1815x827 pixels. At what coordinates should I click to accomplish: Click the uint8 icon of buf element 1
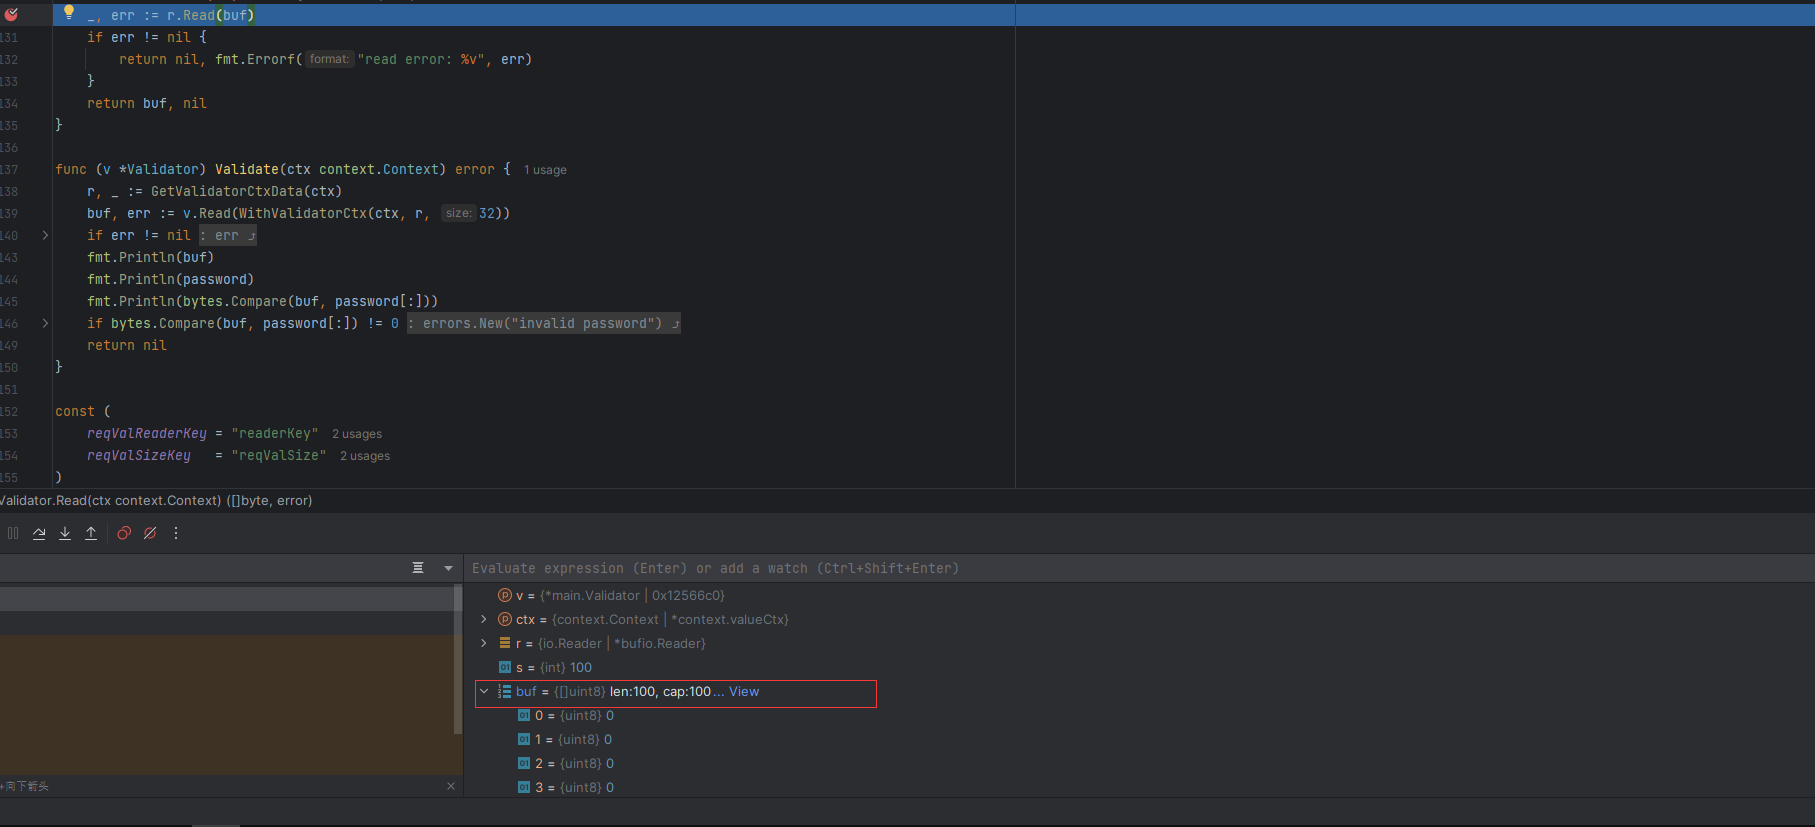click(x=524, y=739)
